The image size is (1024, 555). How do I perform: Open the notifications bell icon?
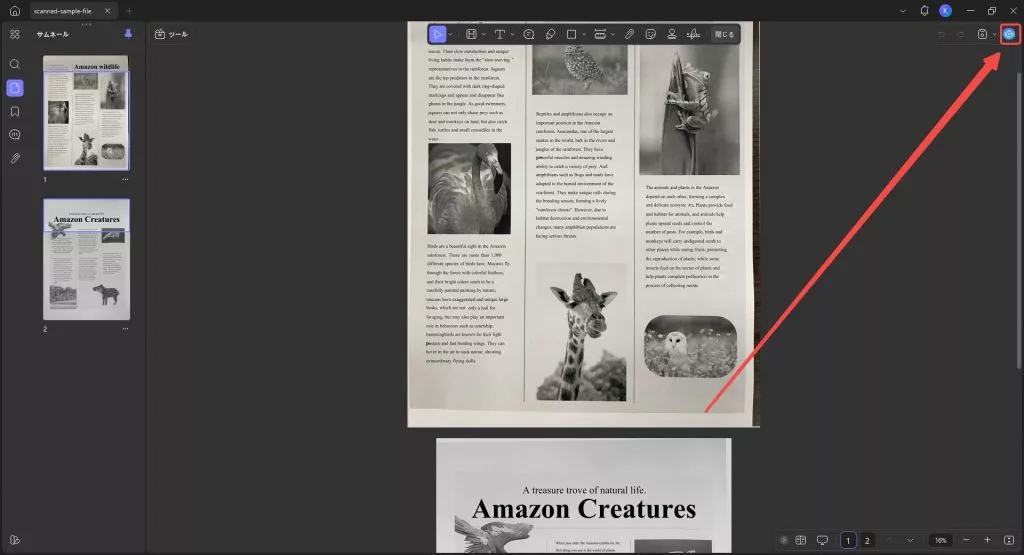pos(924,10)
